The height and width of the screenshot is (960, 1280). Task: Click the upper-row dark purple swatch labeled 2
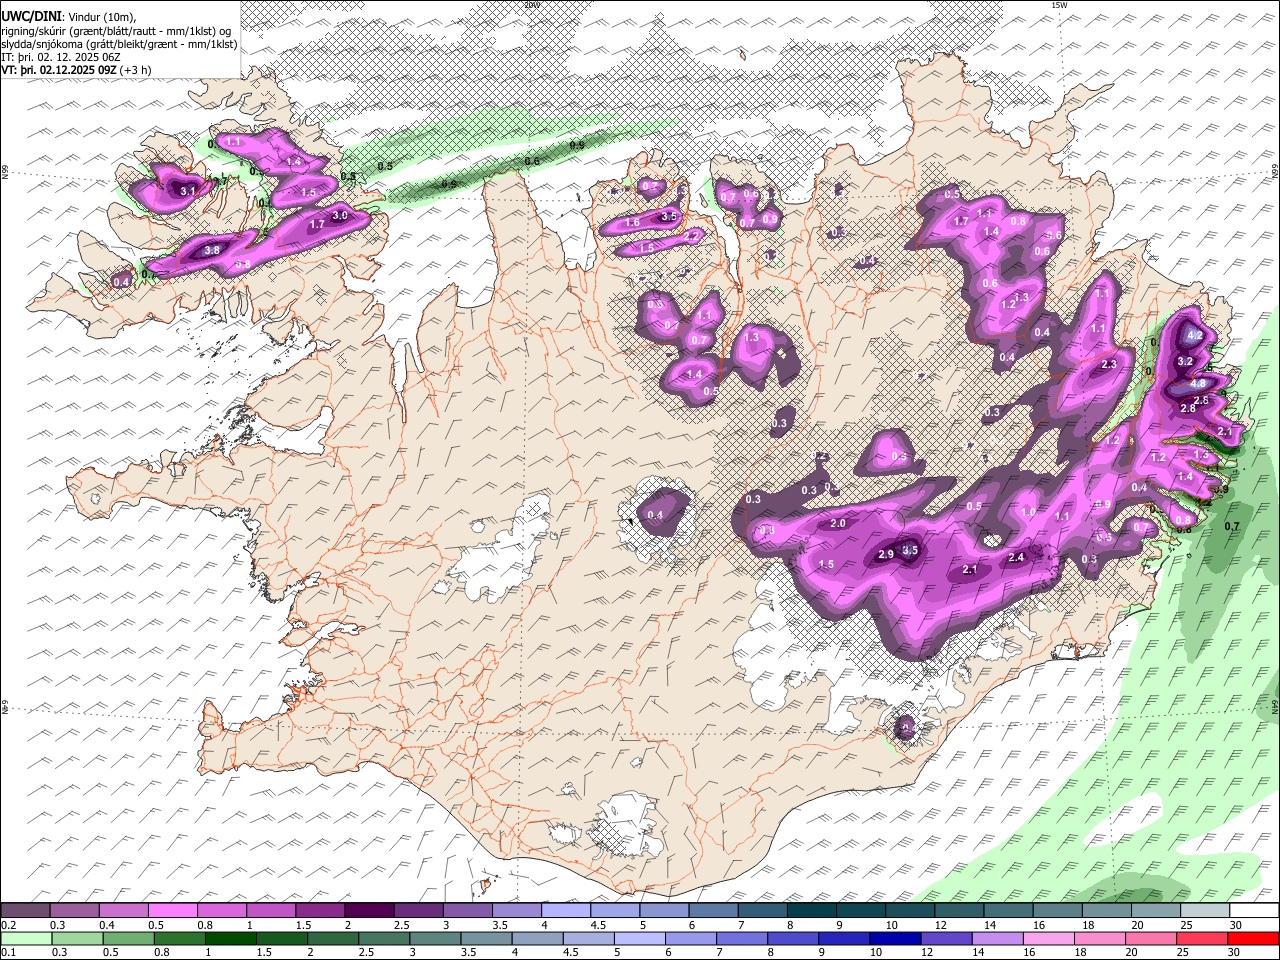click(x=368, y=910)
